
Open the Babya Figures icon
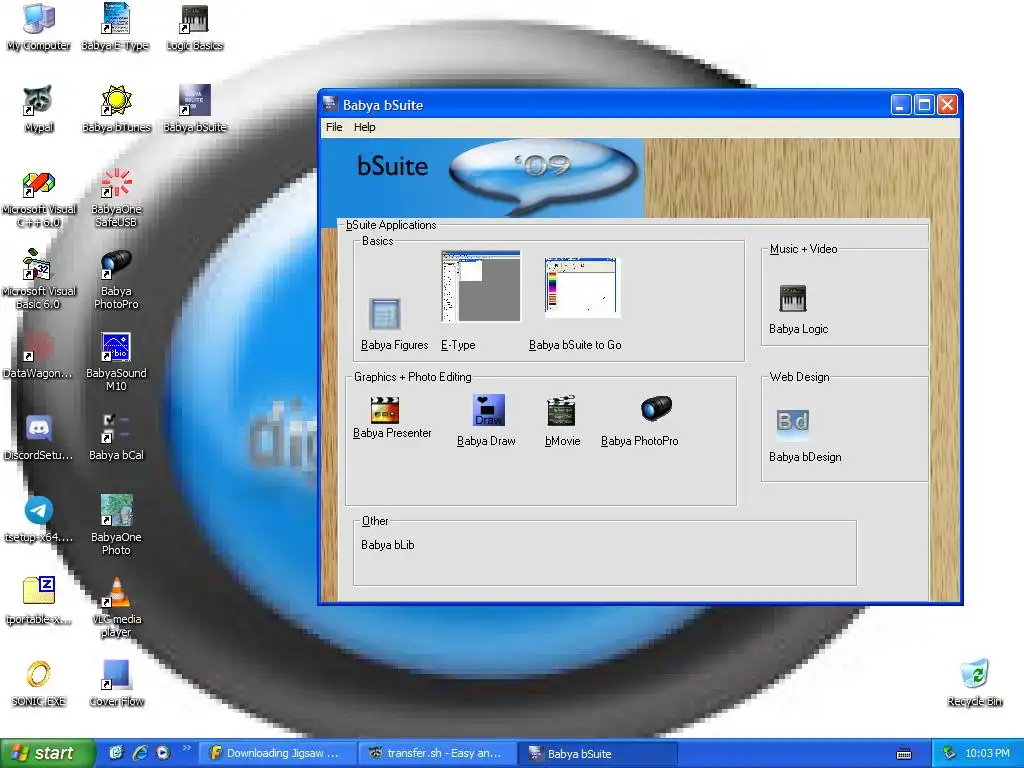(384, 314)
